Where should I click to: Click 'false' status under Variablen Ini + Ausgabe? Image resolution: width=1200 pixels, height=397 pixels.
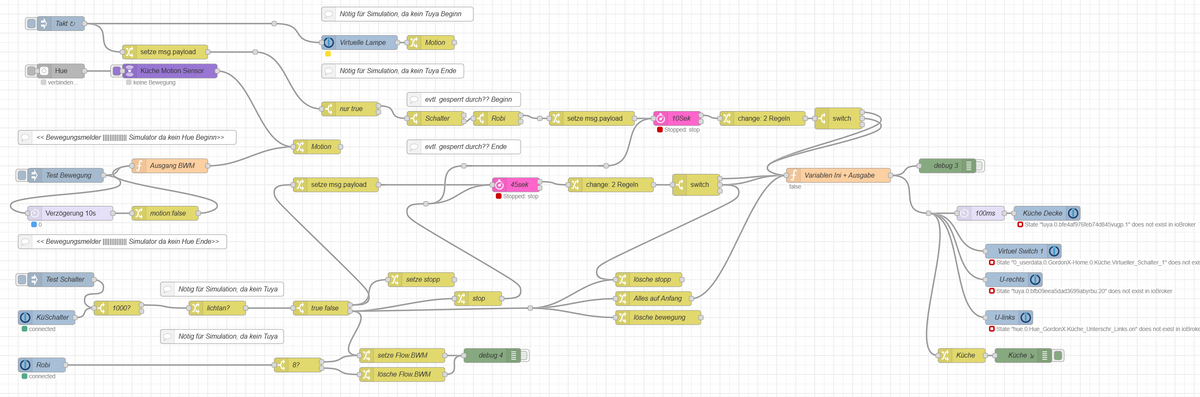(795, 187)
